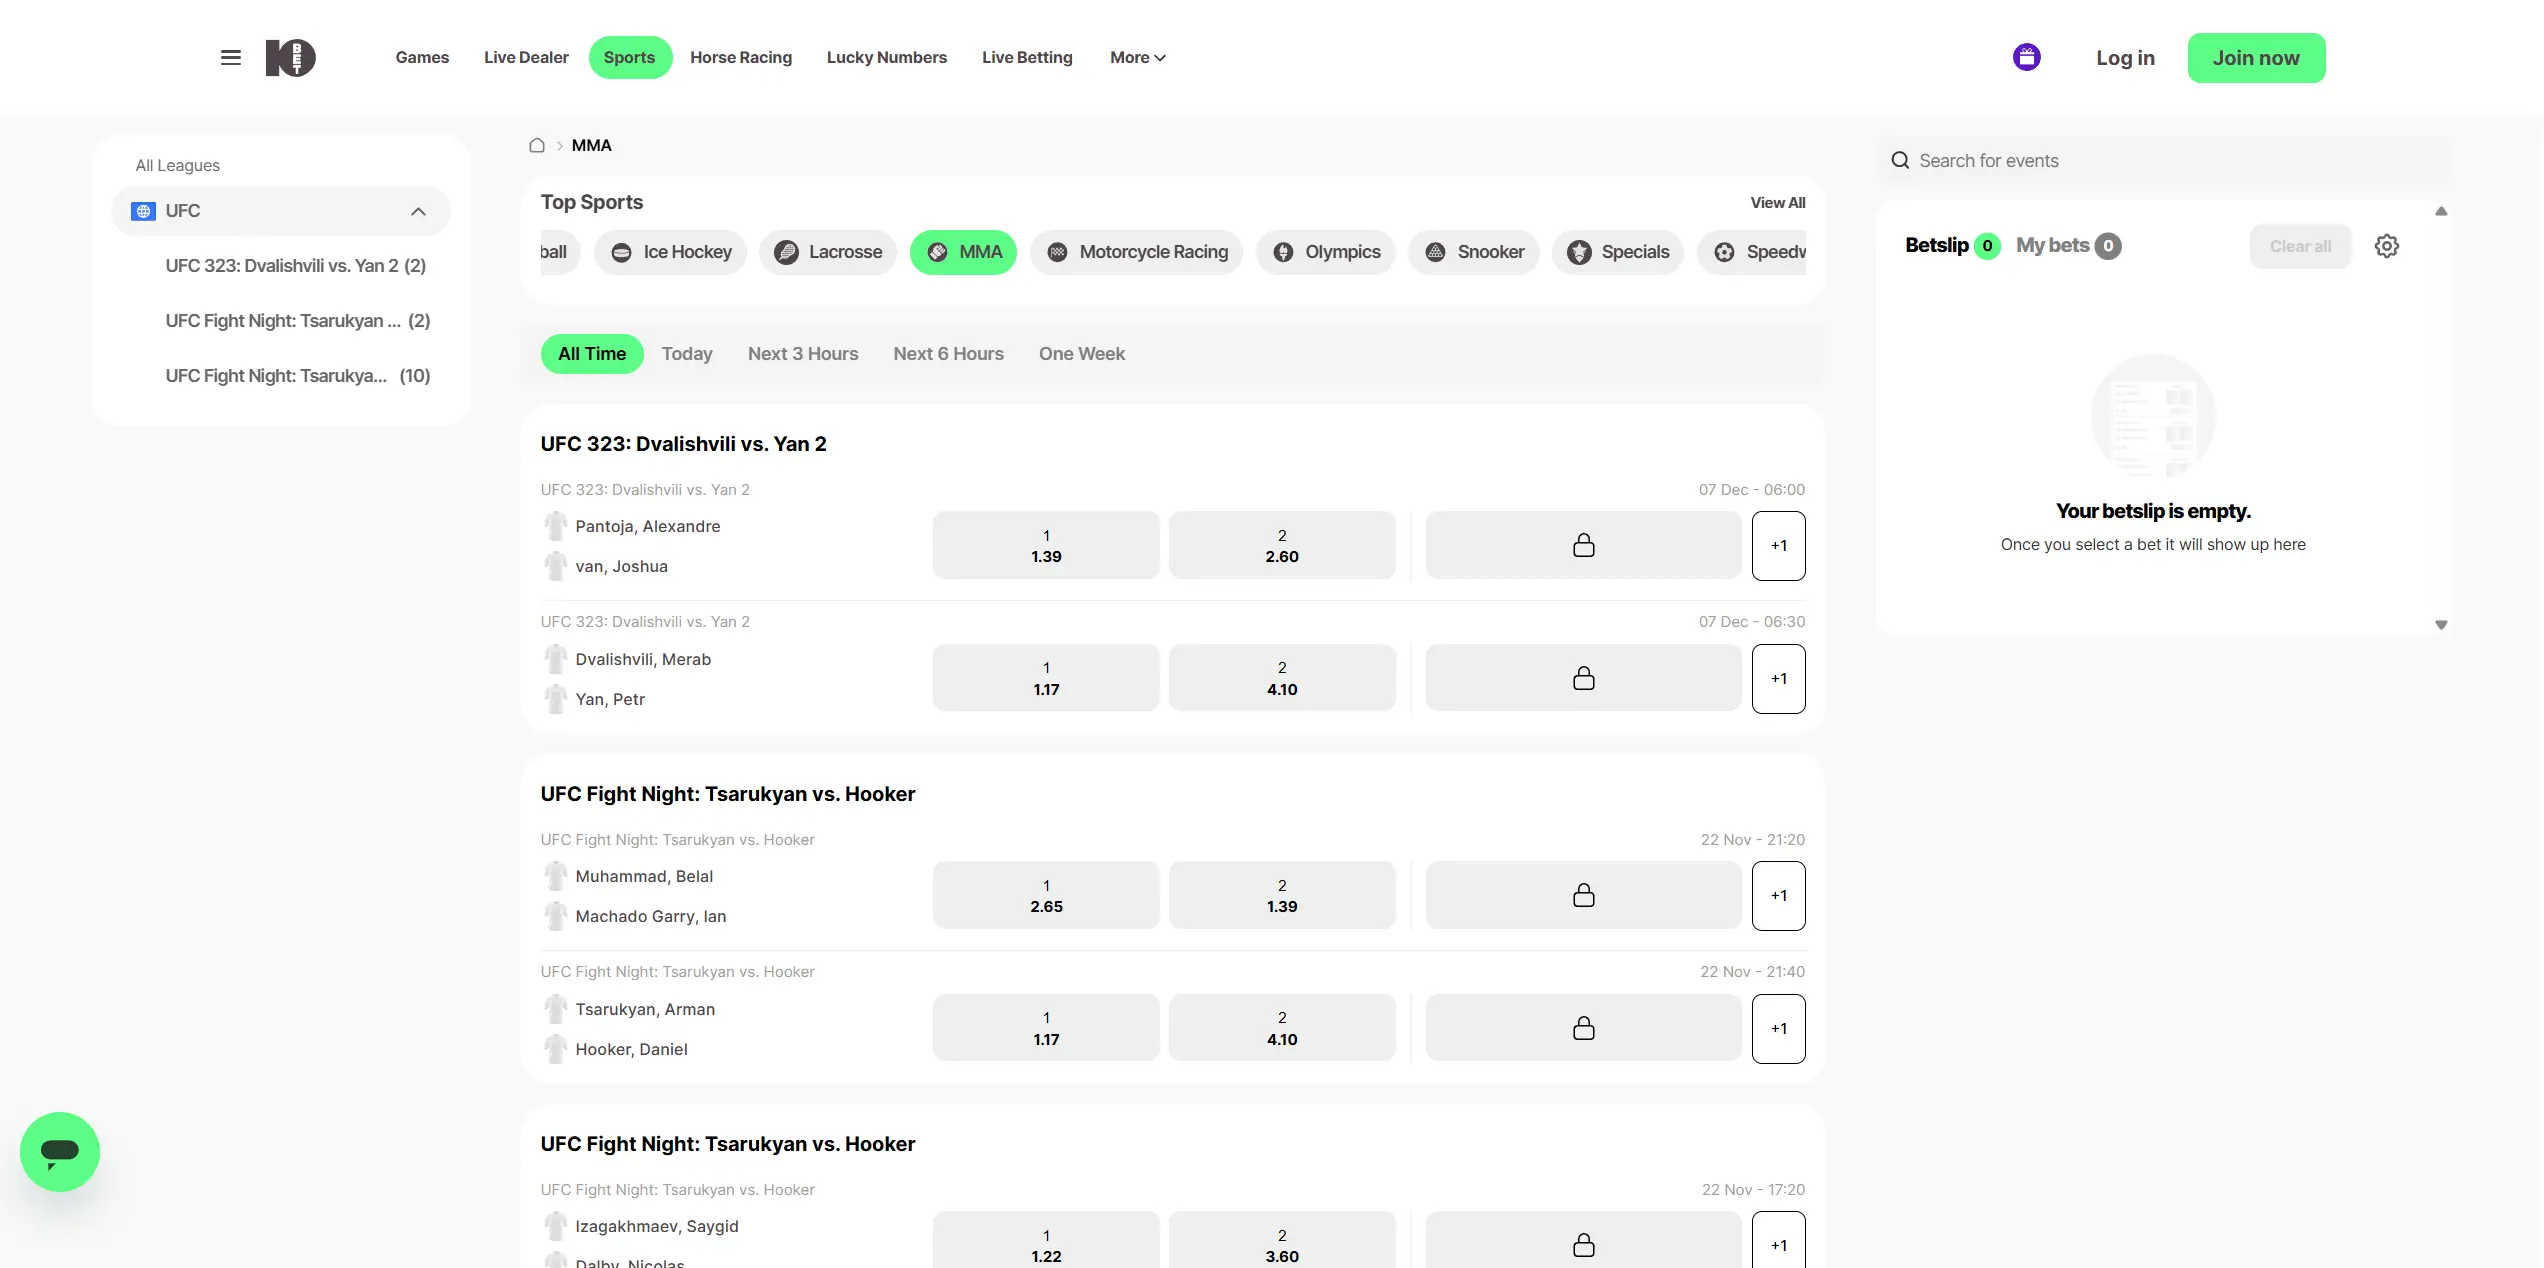
Task: Open Horse Racing in top menu
Action: (x=740, y=58)
